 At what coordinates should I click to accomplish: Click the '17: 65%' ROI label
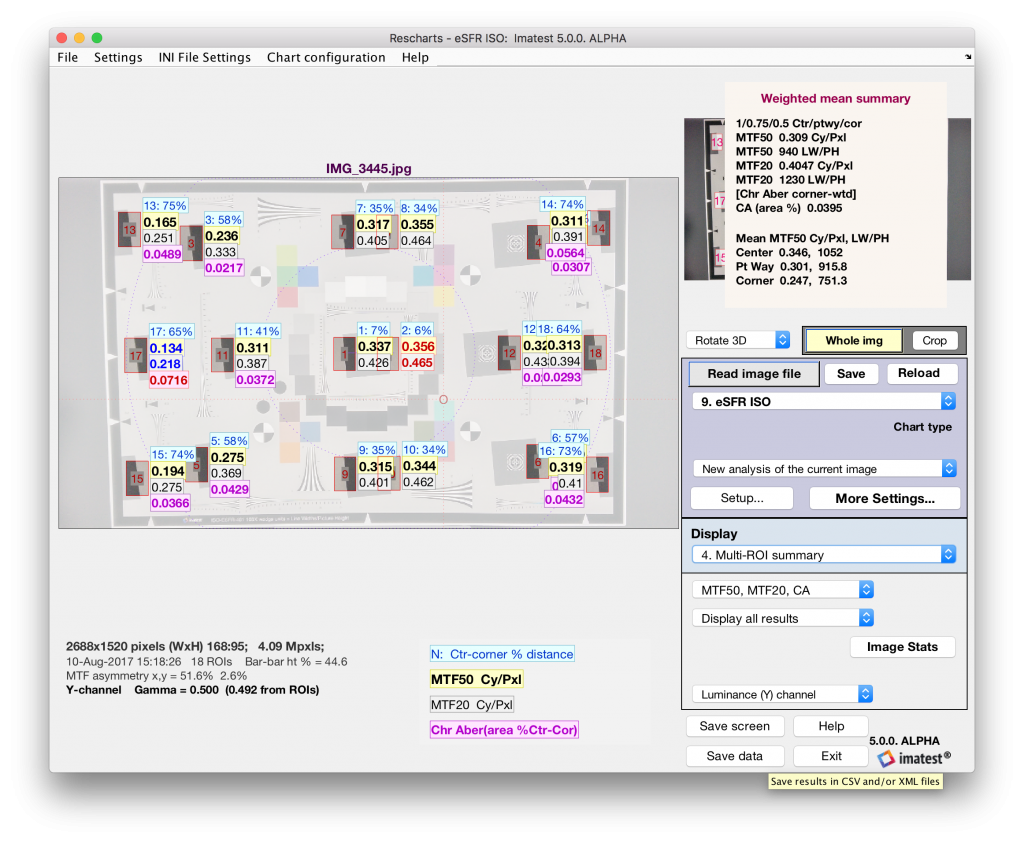point(171,332)
